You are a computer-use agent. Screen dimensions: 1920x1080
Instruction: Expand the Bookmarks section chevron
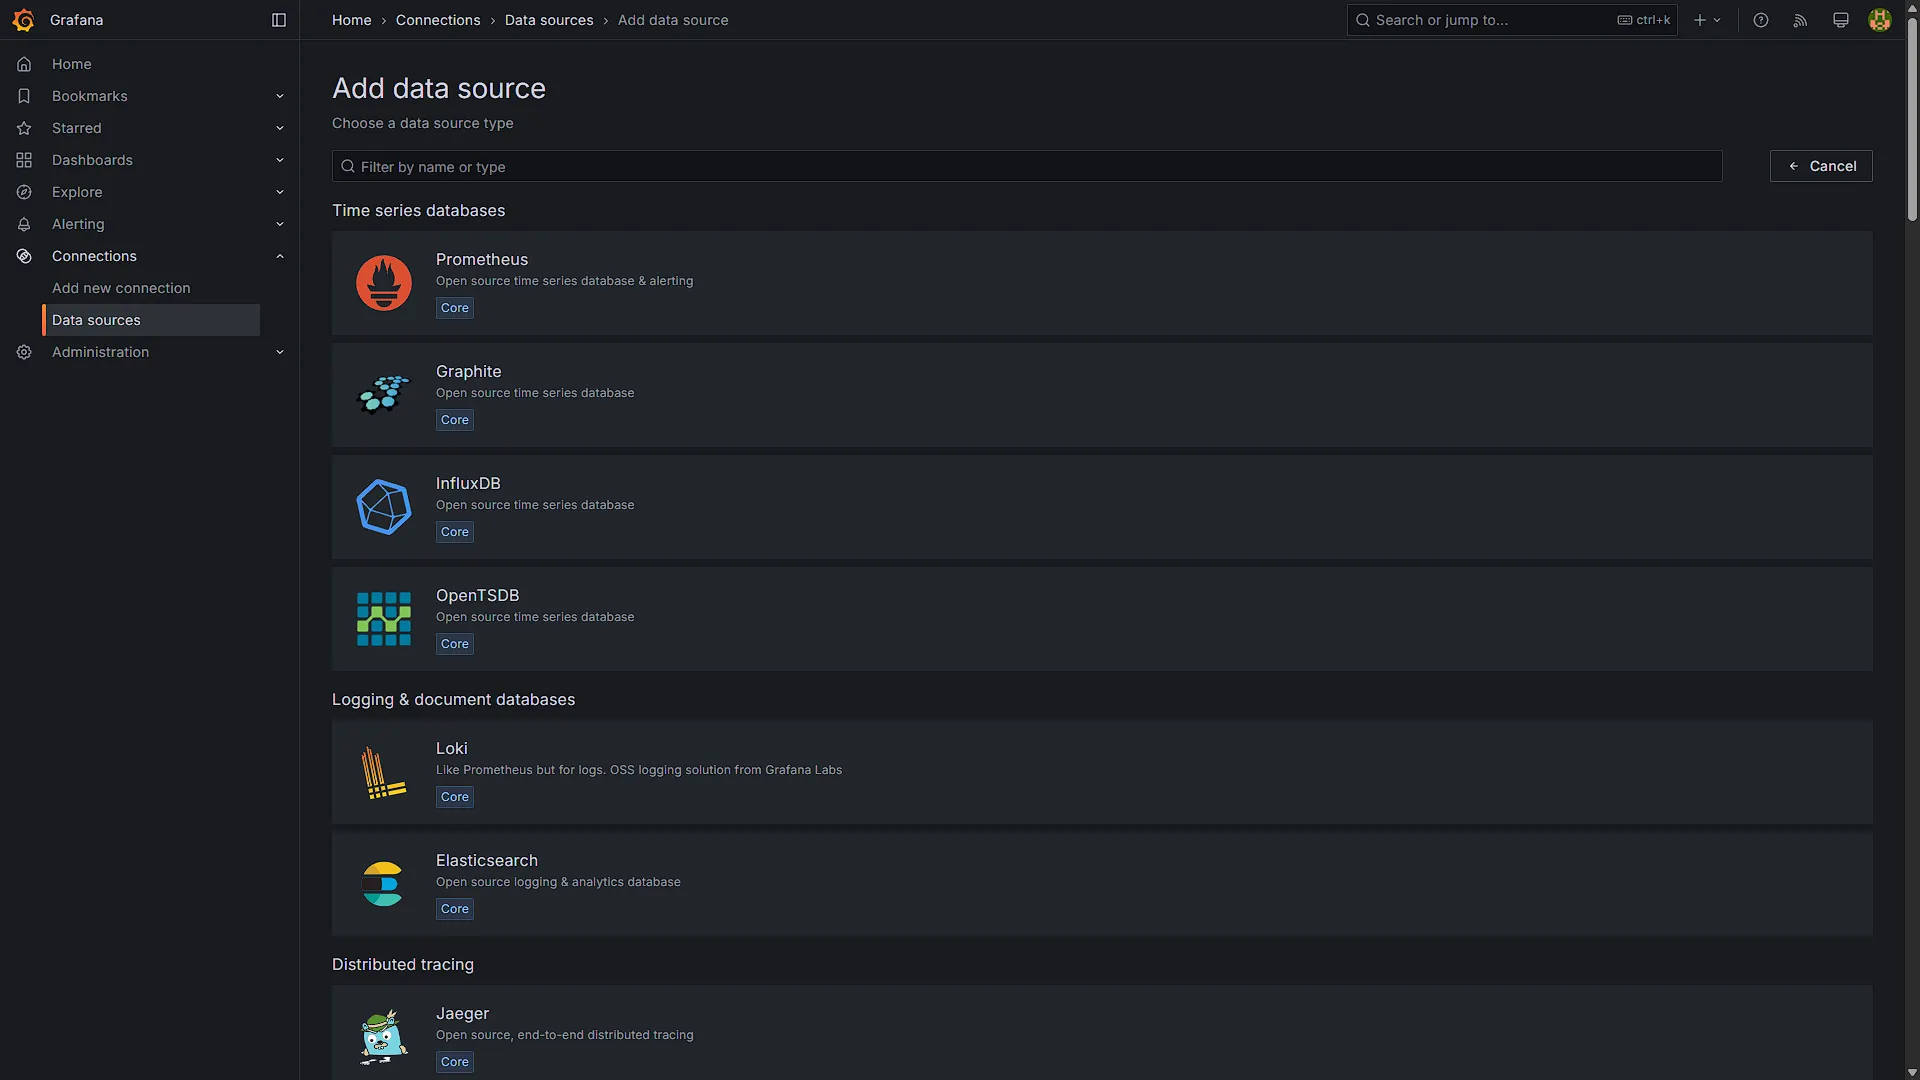[280, 96]
